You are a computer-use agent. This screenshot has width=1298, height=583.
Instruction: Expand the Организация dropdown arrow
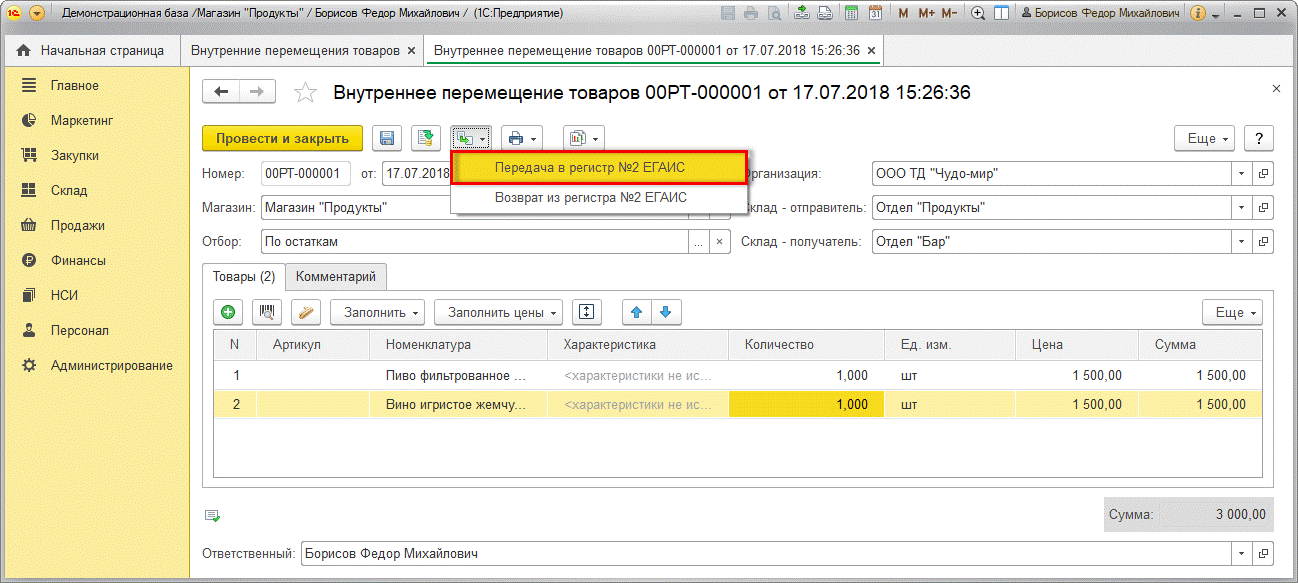click(x=1242, y=173)
